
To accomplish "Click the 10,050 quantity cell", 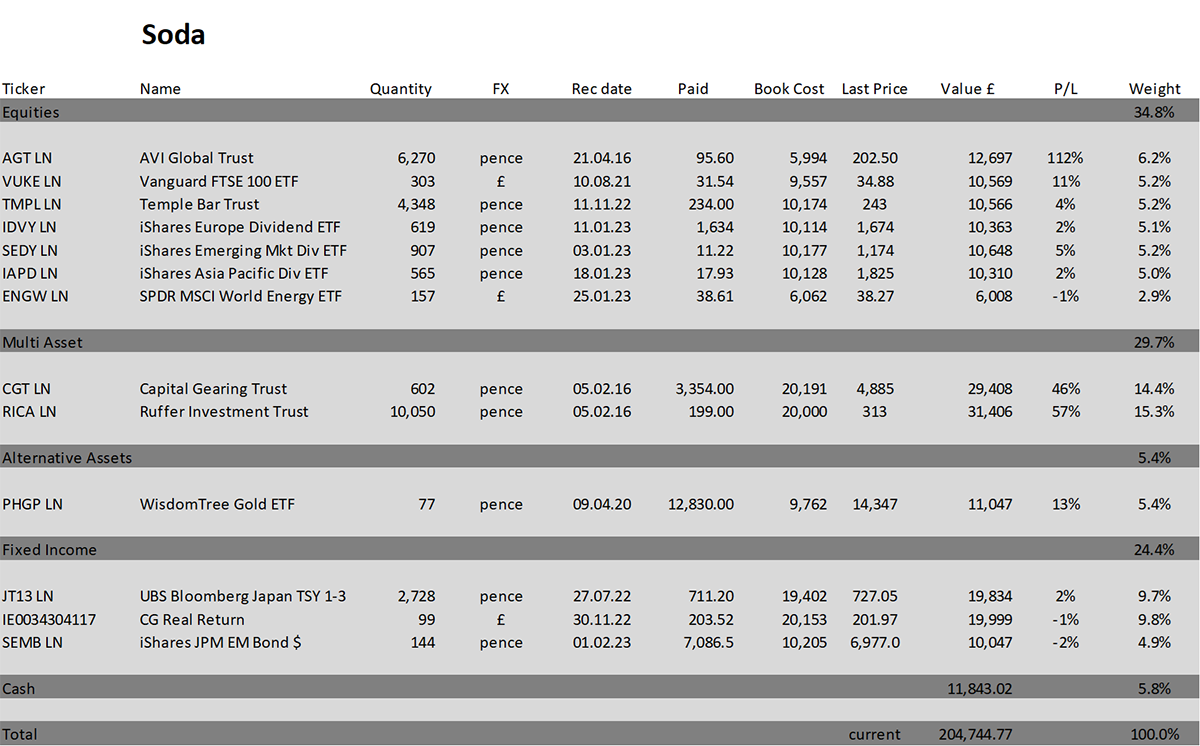I will (412, 411).
